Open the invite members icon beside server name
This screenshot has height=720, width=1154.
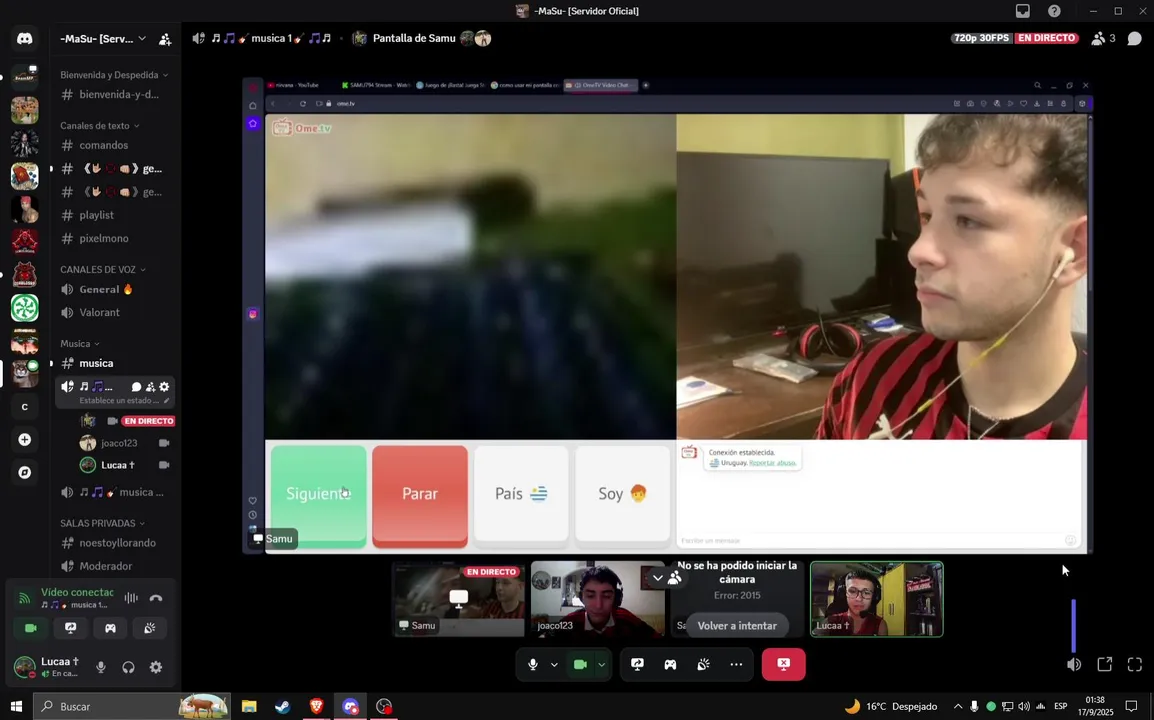coord(165,39)
